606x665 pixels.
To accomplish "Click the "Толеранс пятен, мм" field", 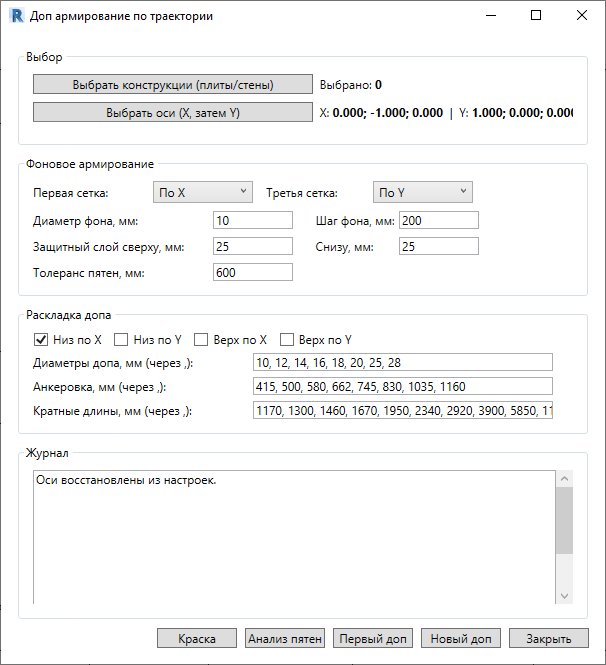I will click(253, 272).
